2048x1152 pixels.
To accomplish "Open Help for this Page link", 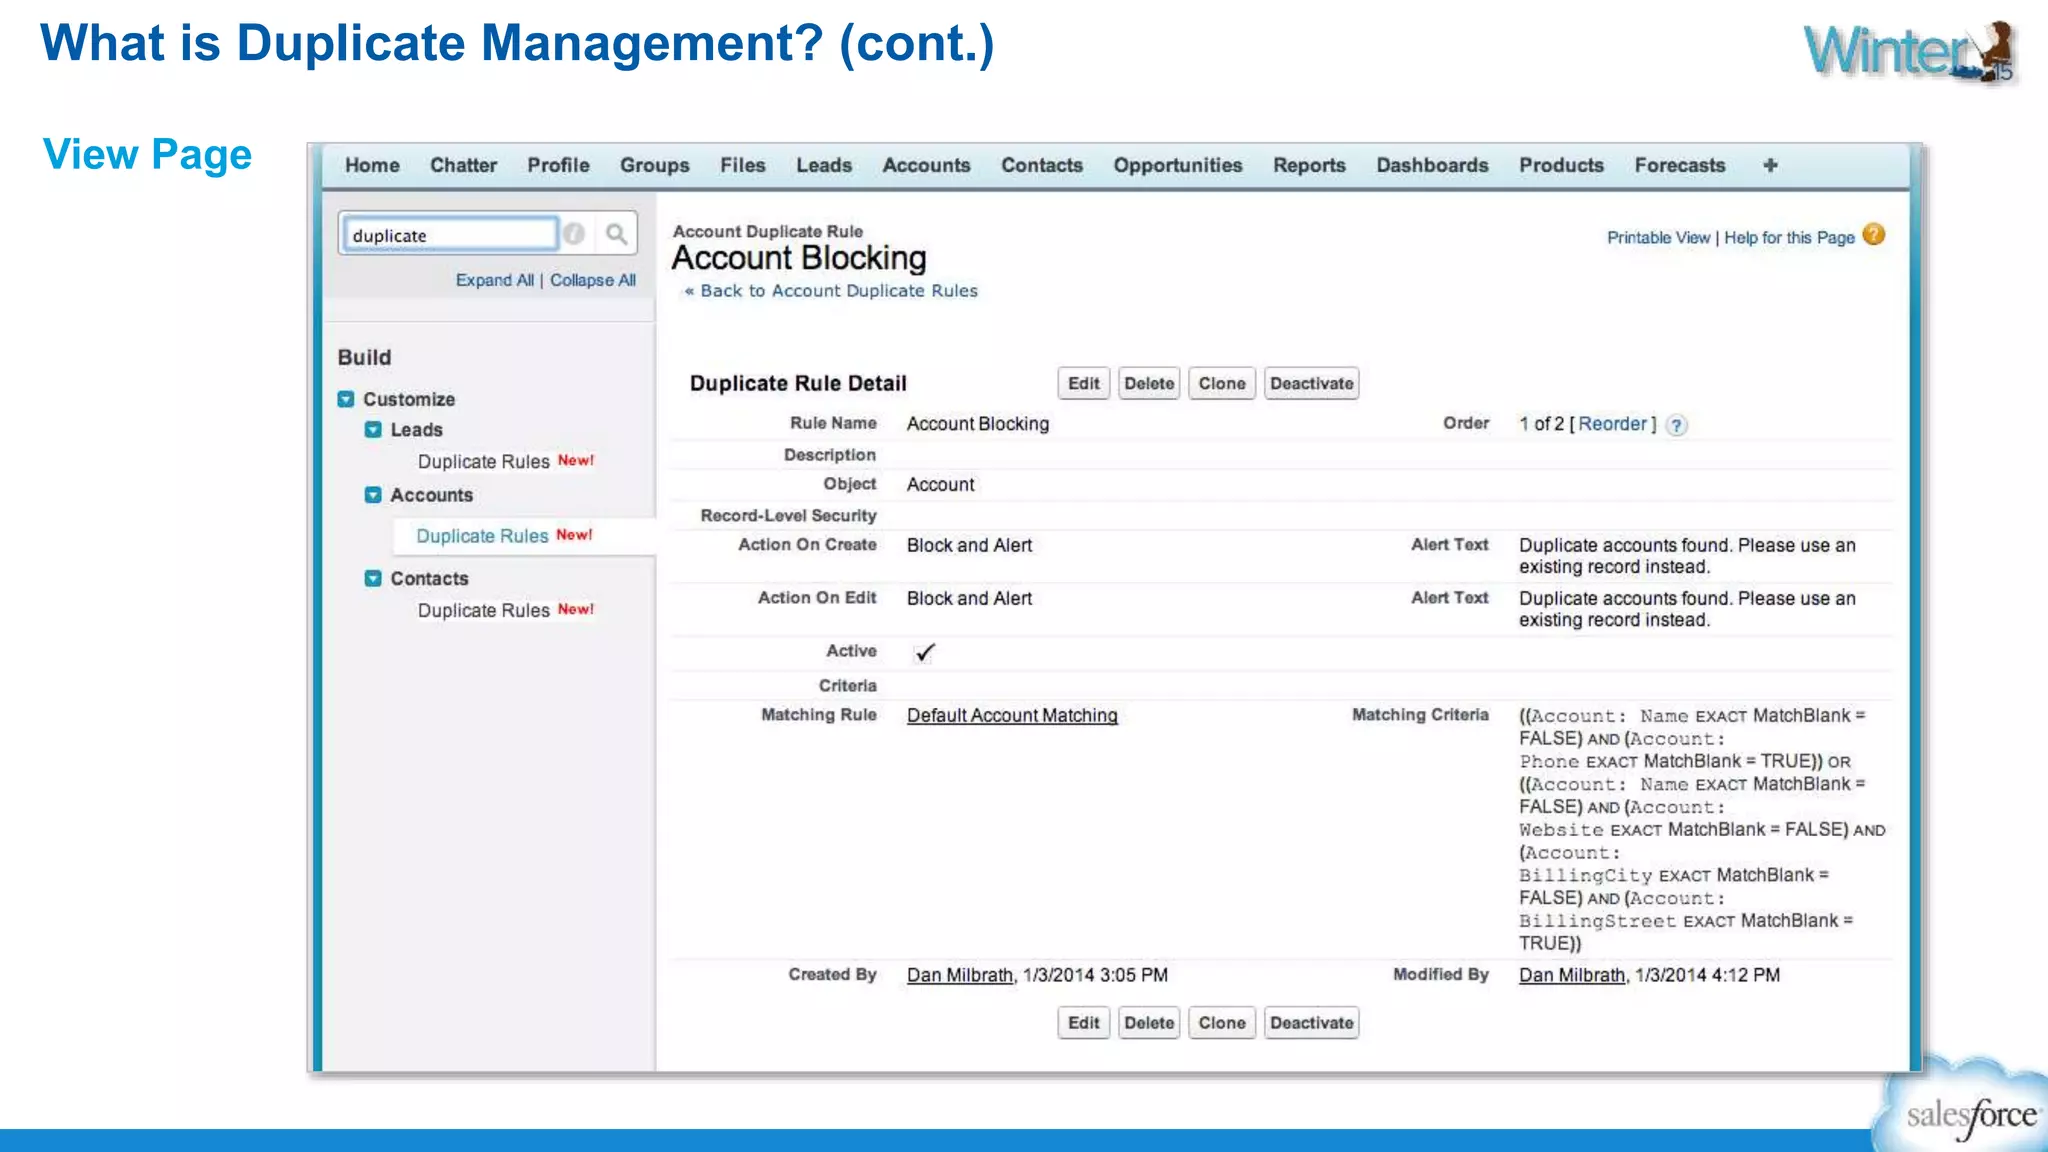I will pos(1789,238).
